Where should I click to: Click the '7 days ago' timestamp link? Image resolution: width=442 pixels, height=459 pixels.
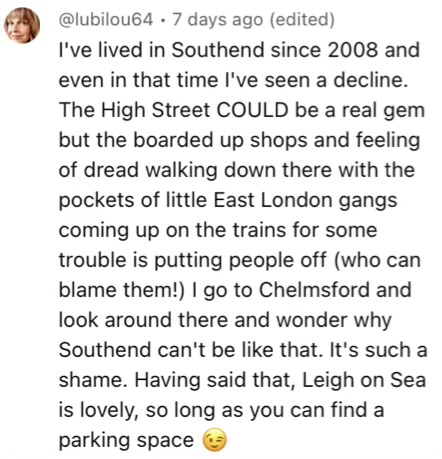pos(217,20)
